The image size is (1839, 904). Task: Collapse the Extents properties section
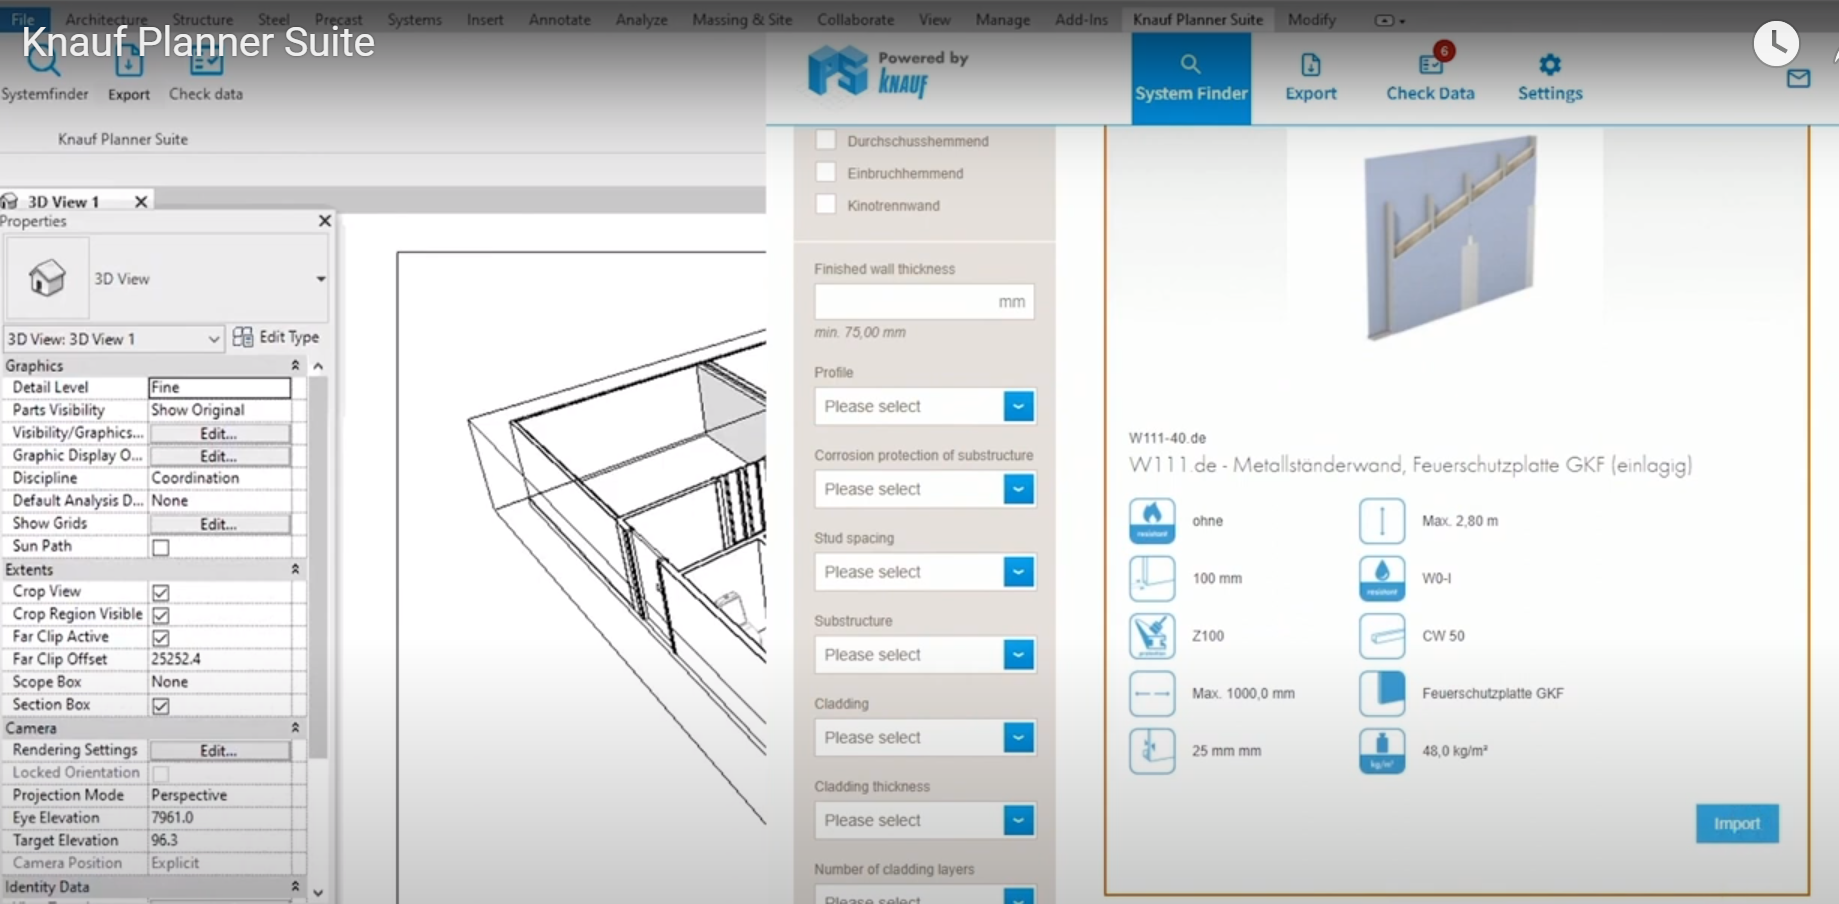coord(295,569)
